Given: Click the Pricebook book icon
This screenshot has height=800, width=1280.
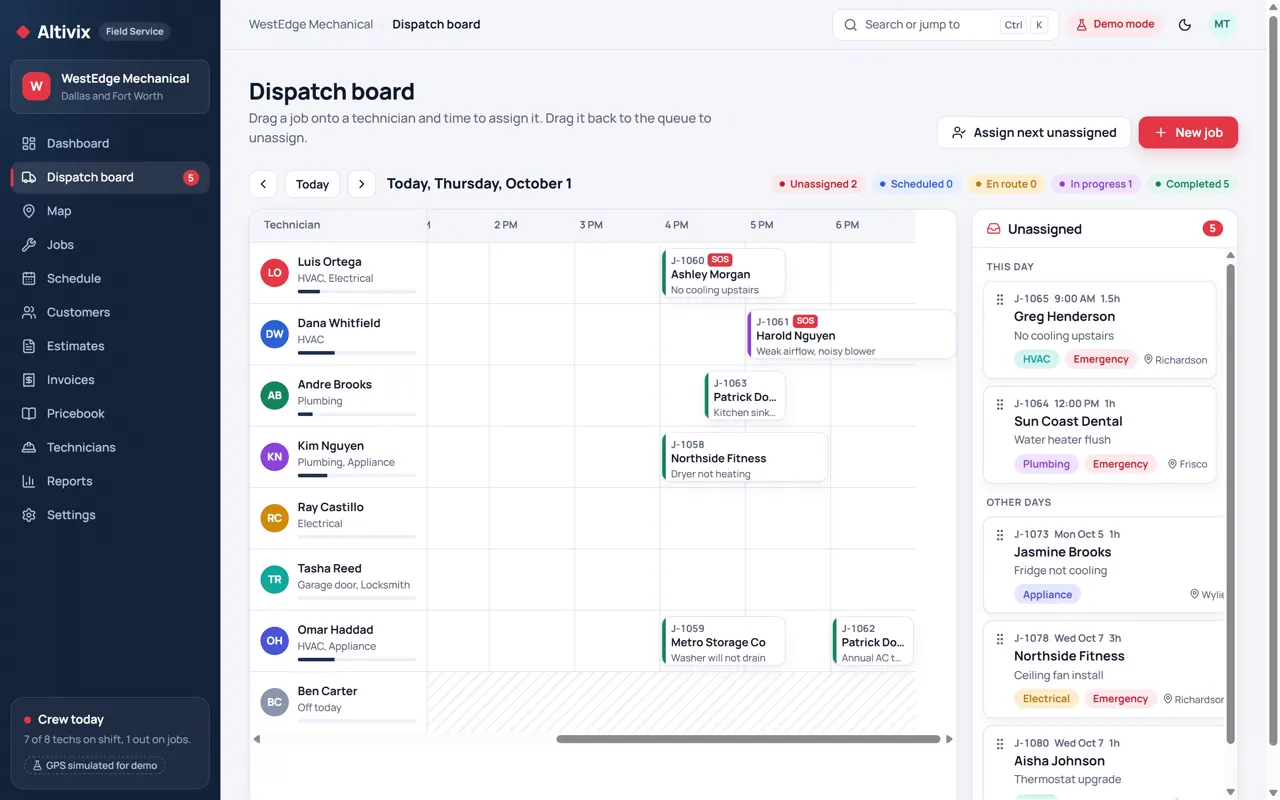Looking at the screenshot, I should pos(29,413).
